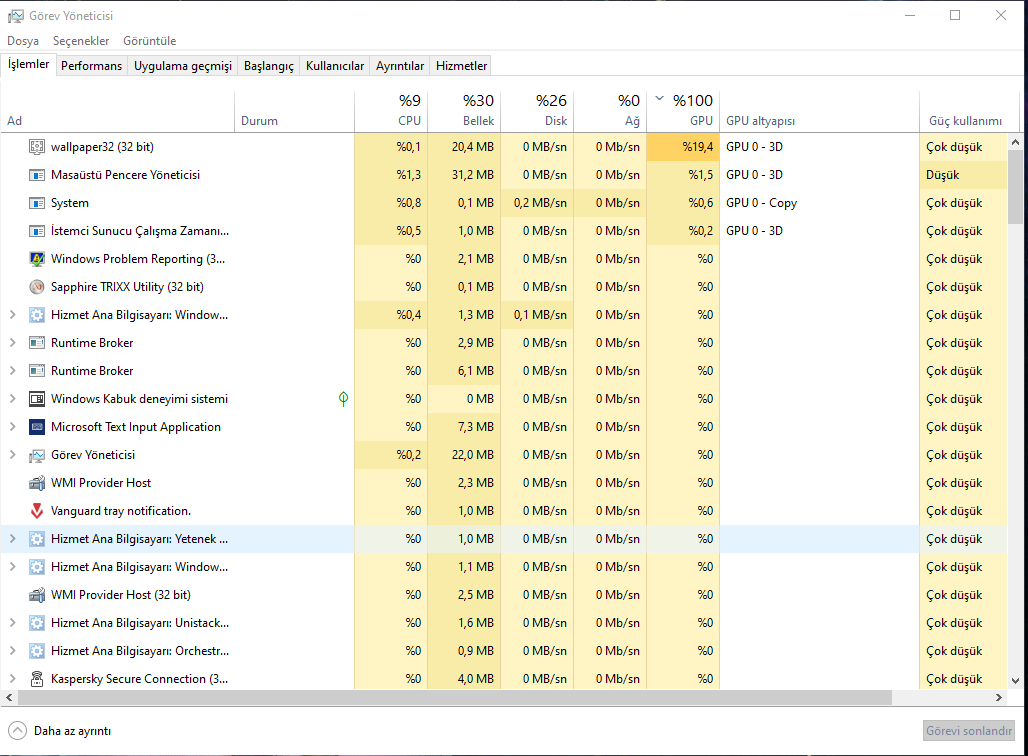Click the "%19,4" GPU value for wallpaper32
This screenshot has height=756, width=1028.
point(683,147)
